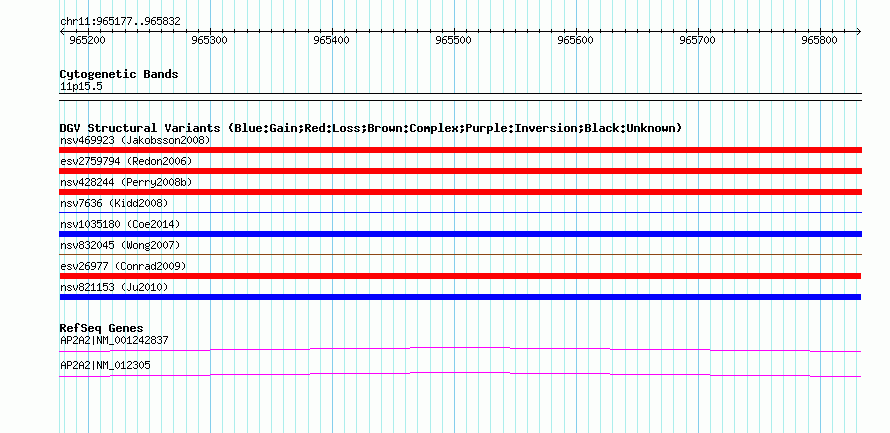890x433 pixels.
Task: Click the chr11:965177..965832 region label
Action: [x=120, y=21]
